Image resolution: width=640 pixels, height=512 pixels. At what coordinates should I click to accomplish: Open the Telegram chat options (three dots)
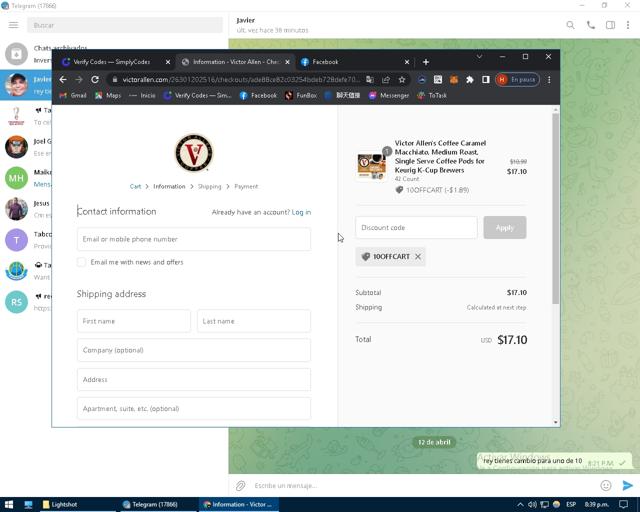tap(628, 25)
